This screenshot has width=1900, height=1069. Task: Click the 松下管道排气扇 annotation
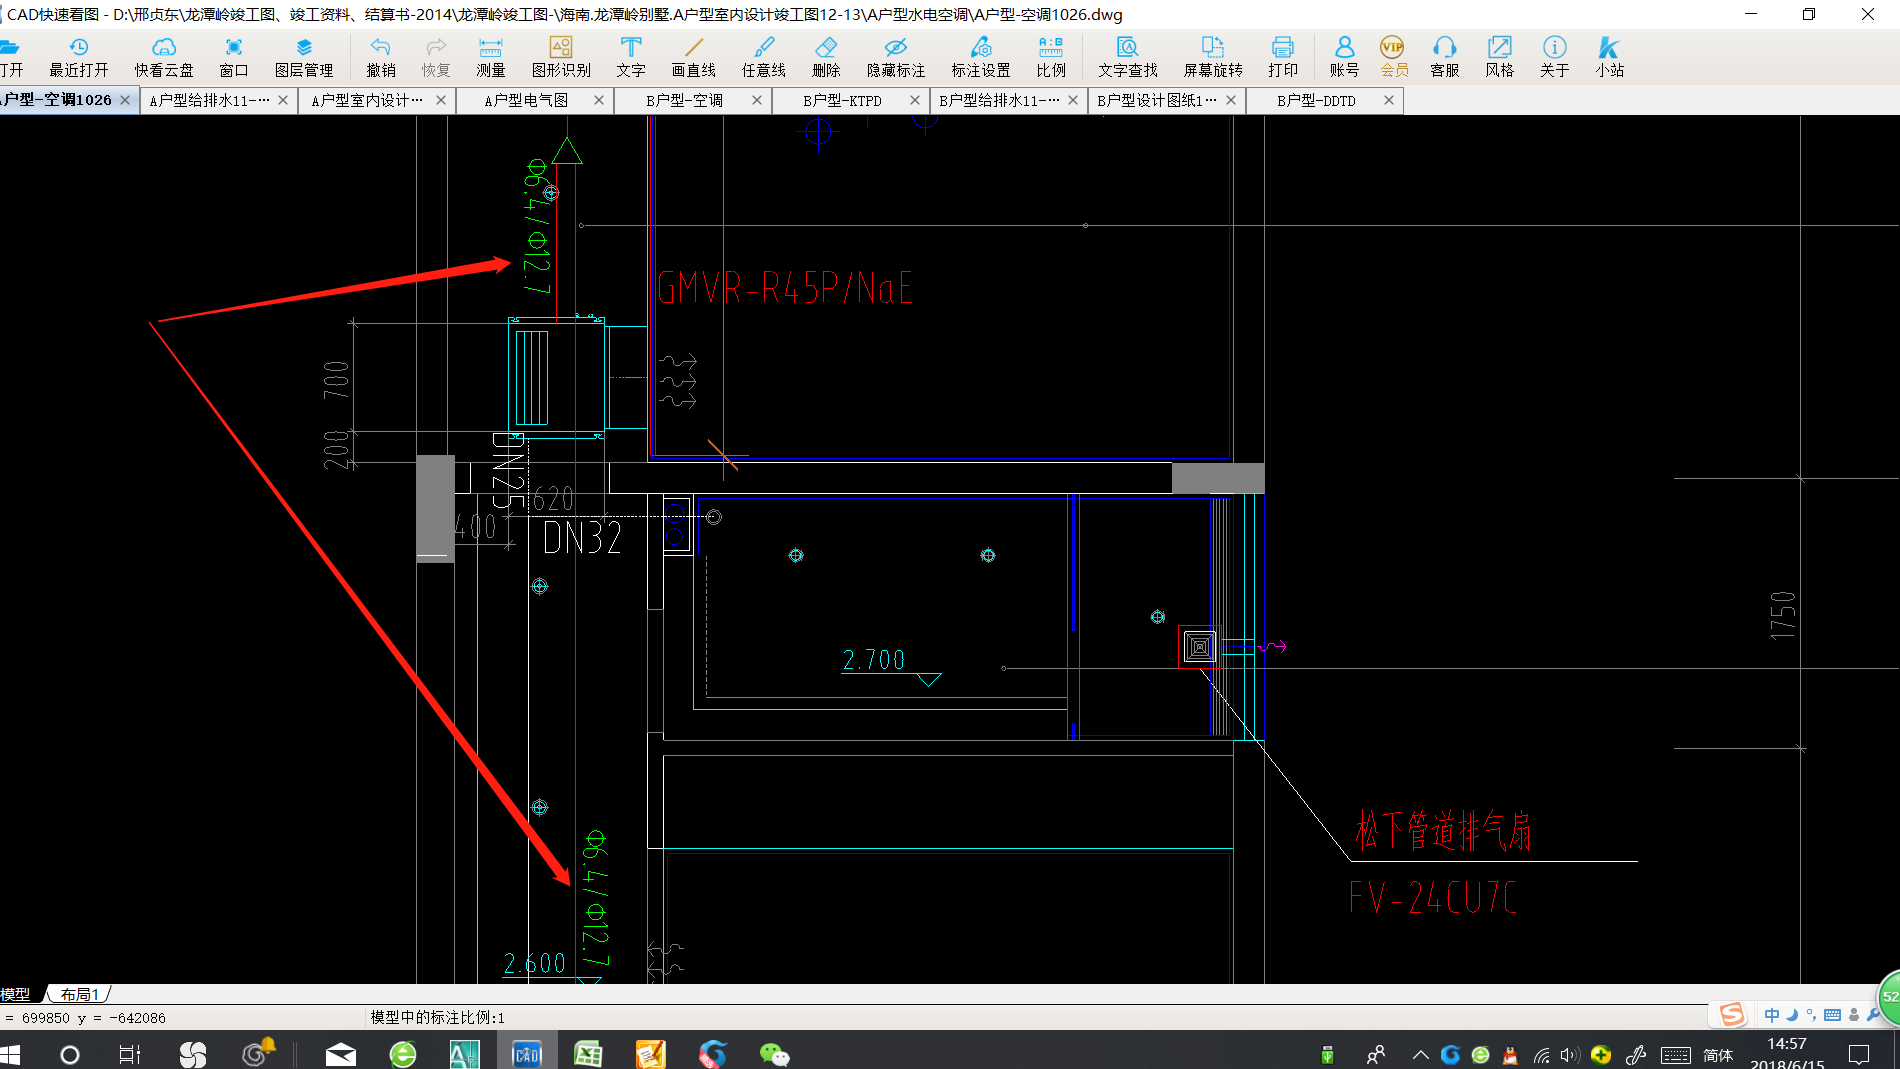[1443, 832]
